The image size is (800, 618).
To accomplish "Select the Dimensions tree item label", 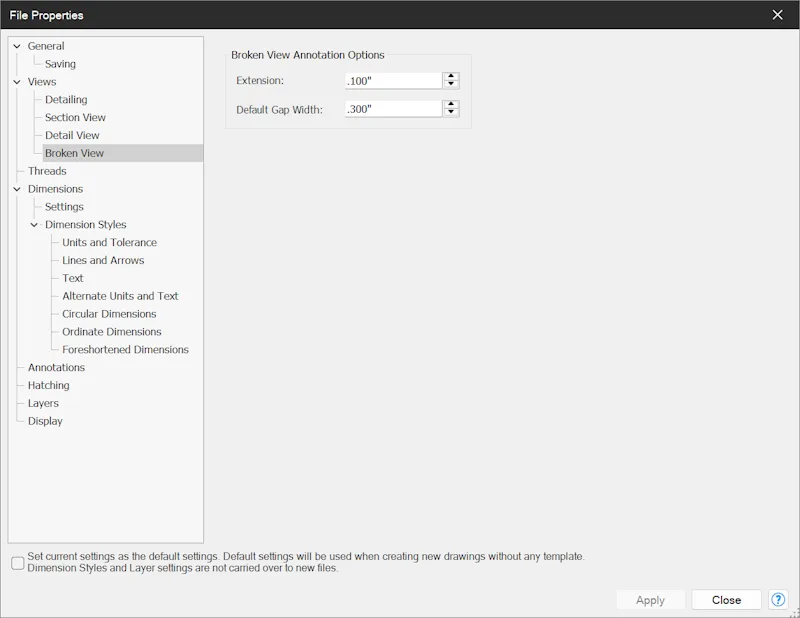I will tap(55, 189).
